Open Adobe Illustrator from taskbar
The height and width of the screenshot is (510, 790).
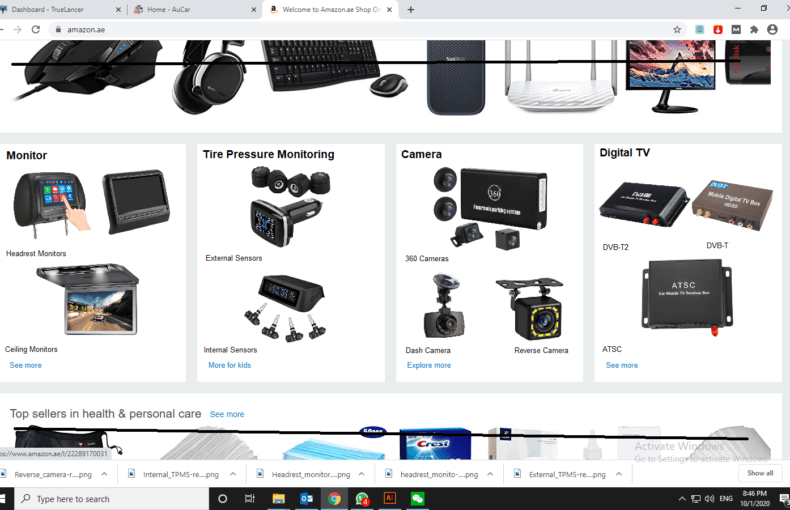pyautogui.click(x=389, y=499)
